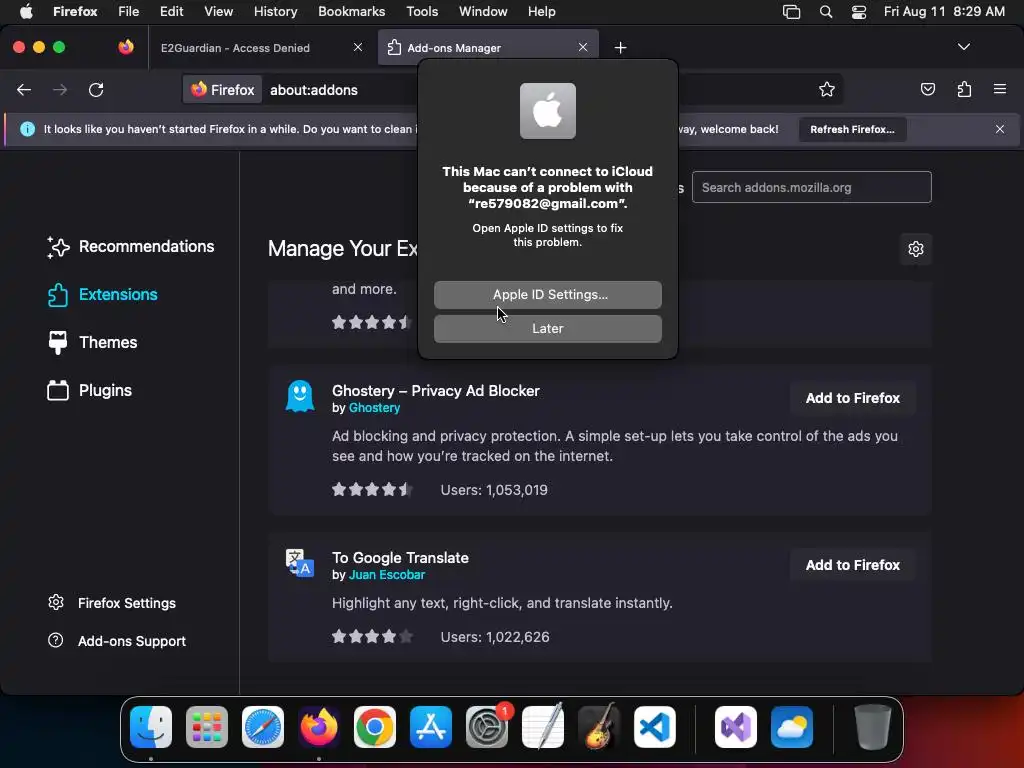Click the pinned Firefox tab icon

click(126, 47)
